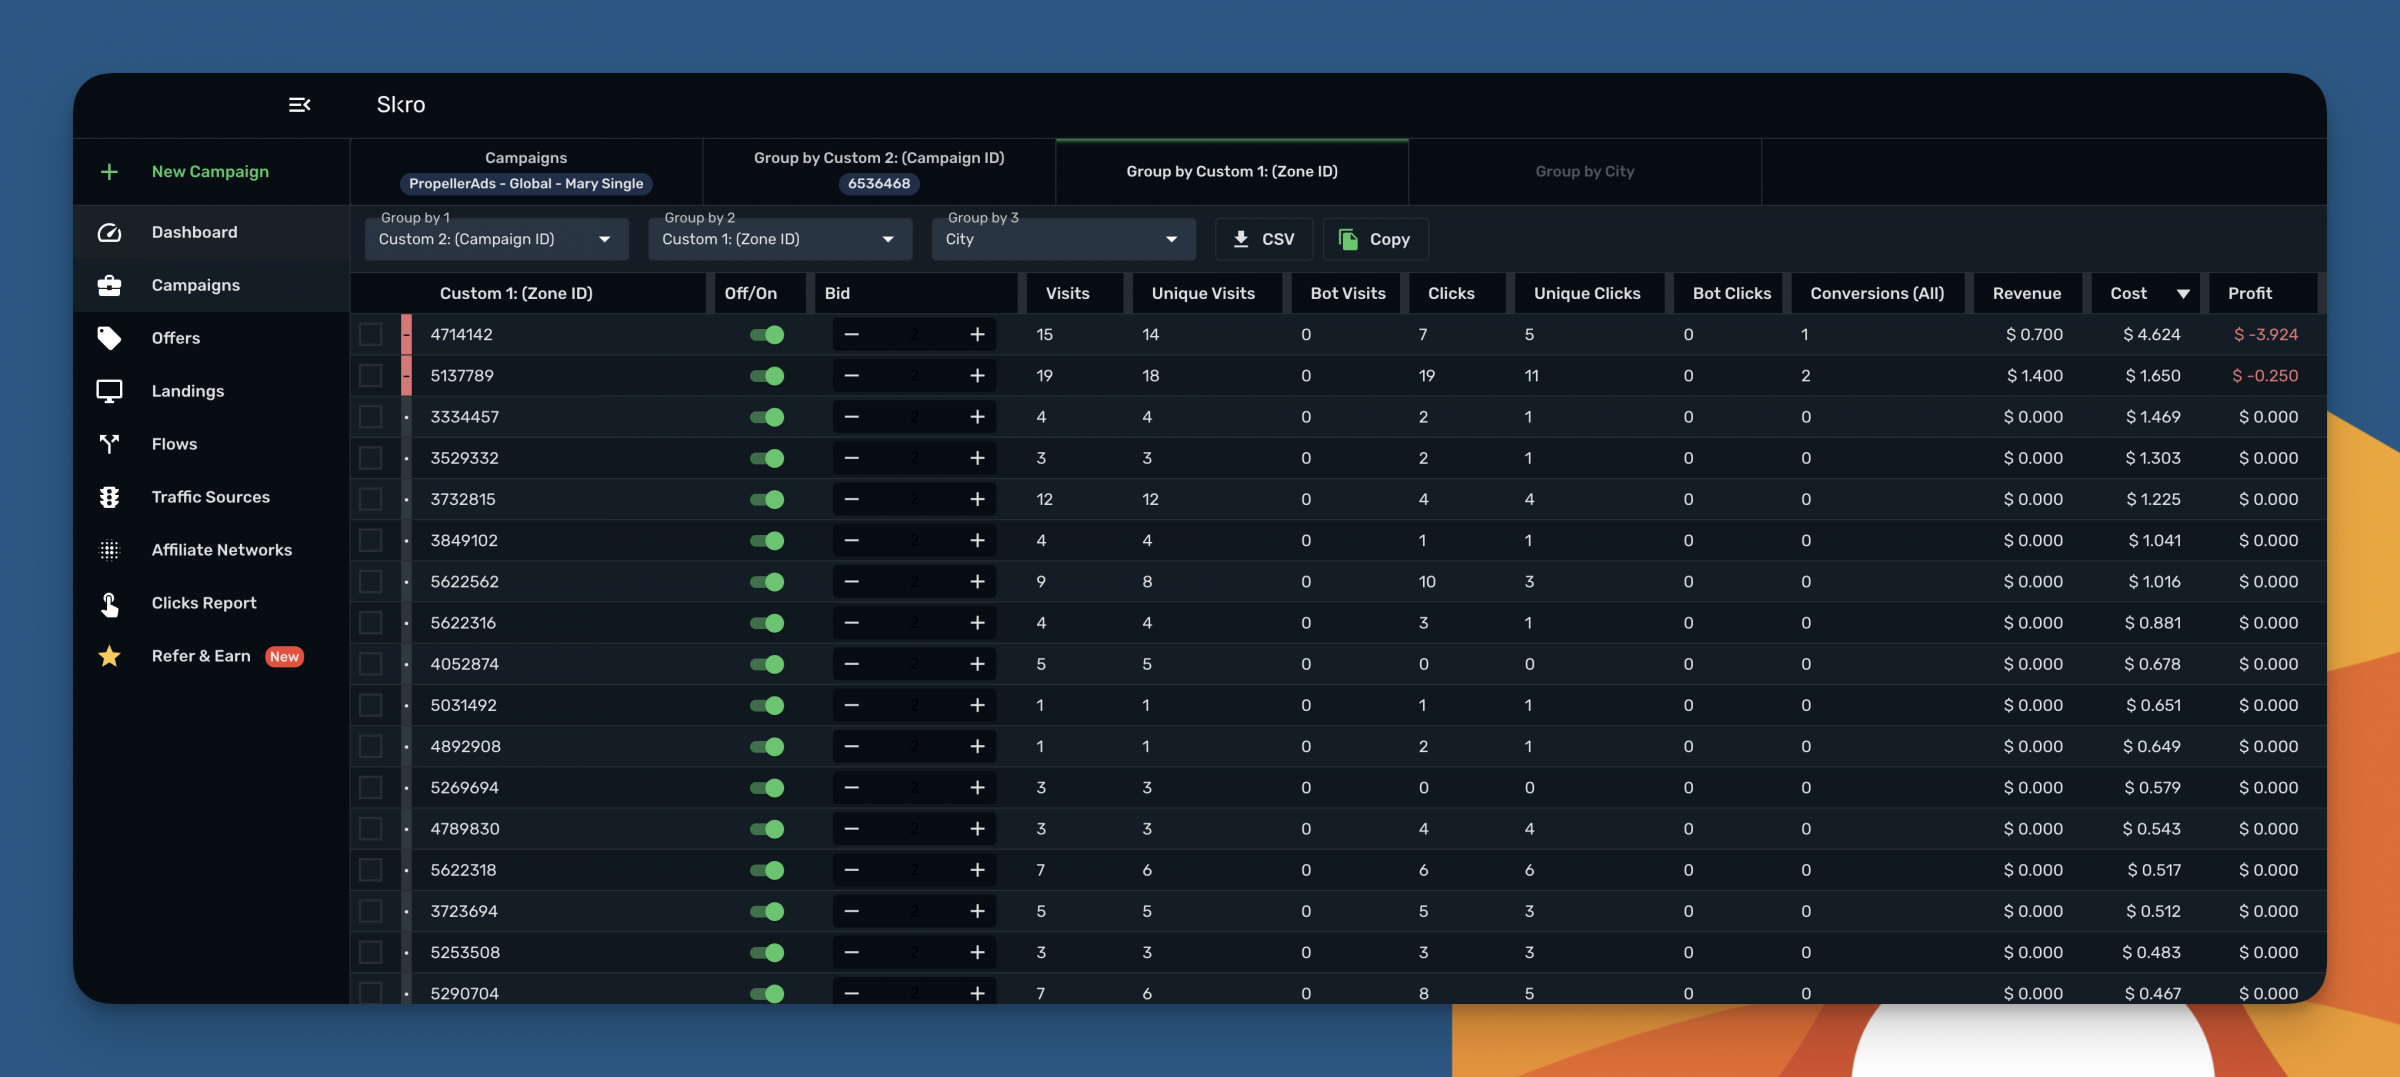Screen dimensions: 2400x1077
Task: Switch to Campaigns tab
Action: click(526, 172)
